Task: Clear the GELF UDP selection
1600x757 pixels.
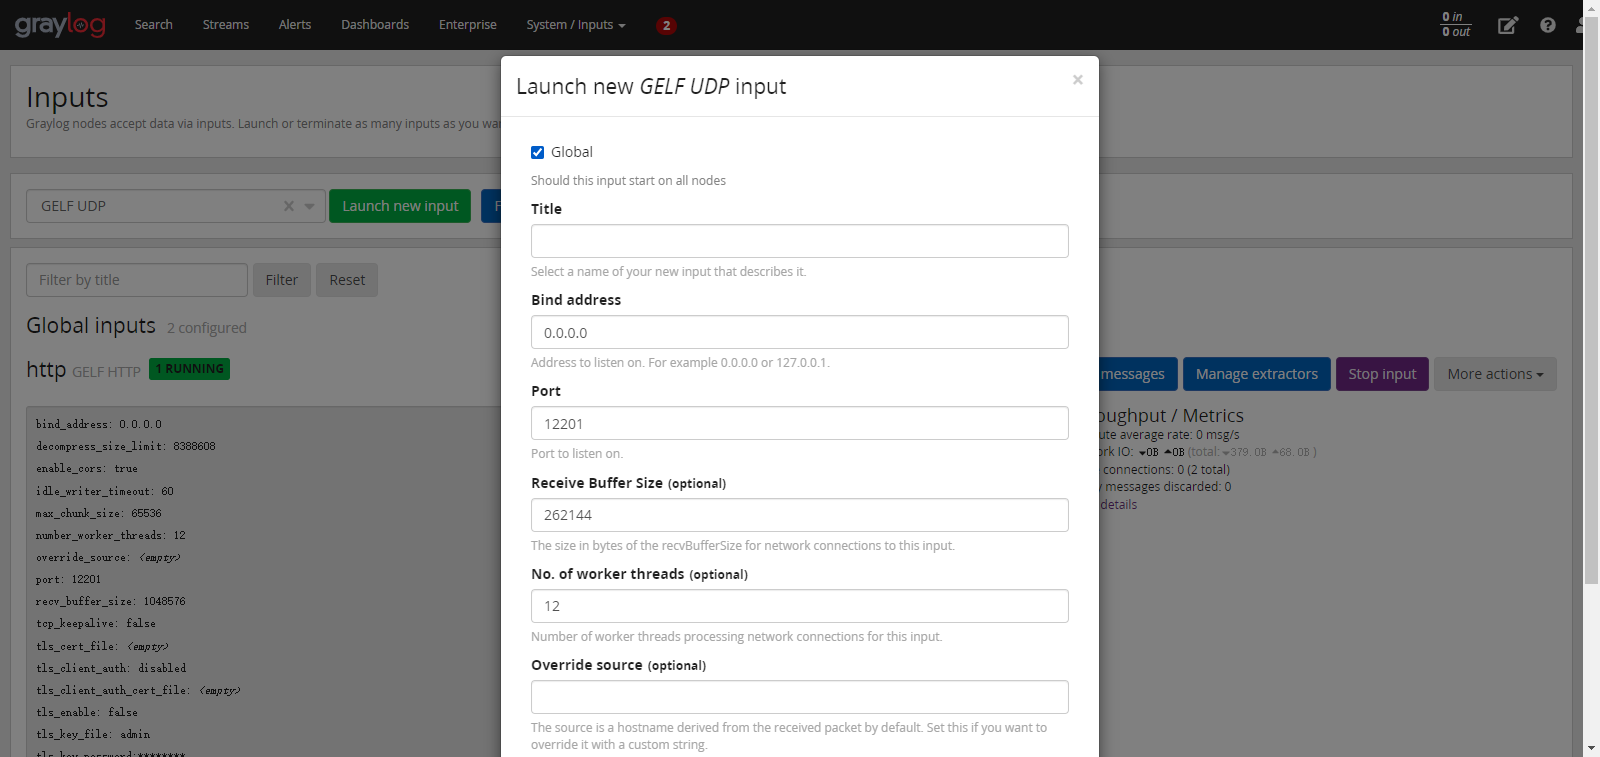Action: click(x=289, y=206)
